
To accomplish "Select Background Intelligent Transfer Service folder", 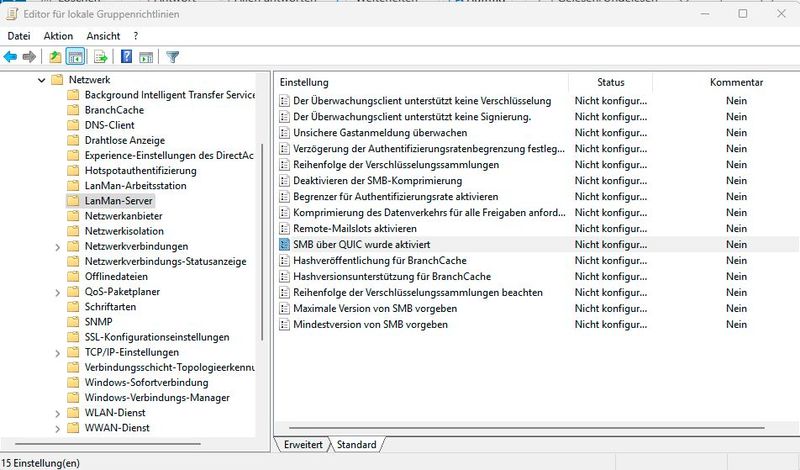I will [169, 95].
